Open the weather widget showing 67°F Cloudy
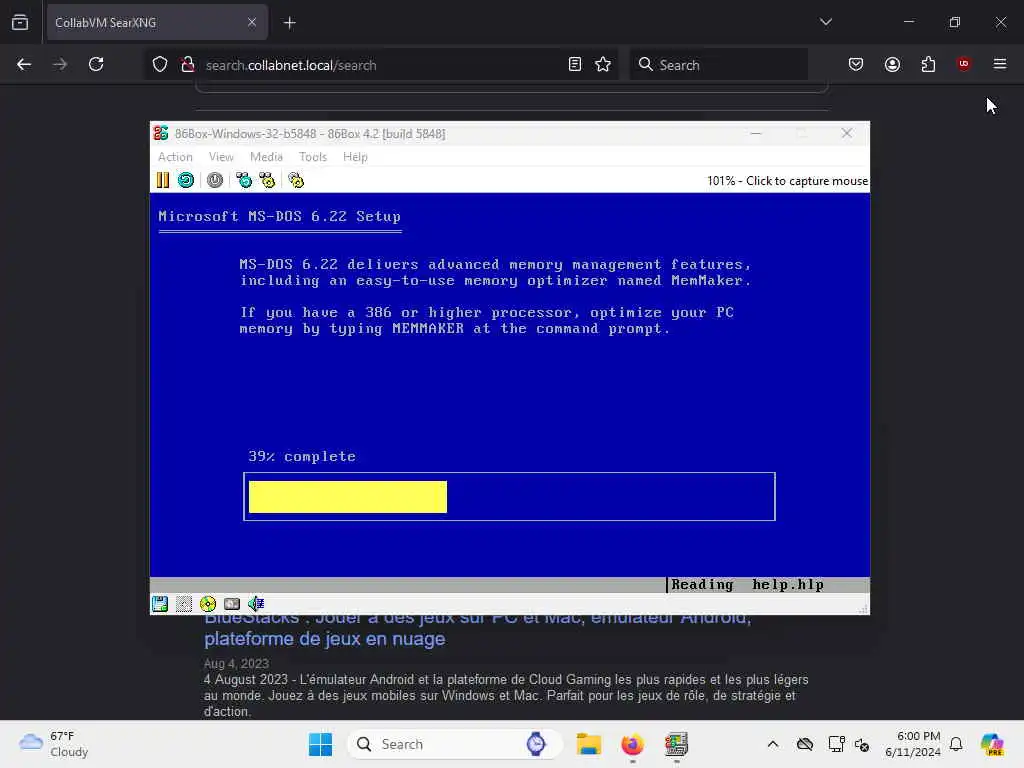Image resolution: width=1024 pixels, height=768 pixels. click(54, 744)
